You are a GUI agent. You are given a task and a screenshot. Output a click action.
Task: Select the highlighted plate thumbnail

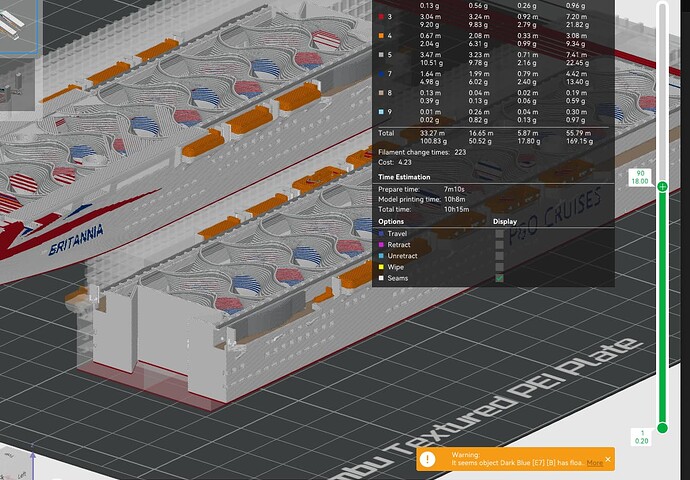click(19, 27)
